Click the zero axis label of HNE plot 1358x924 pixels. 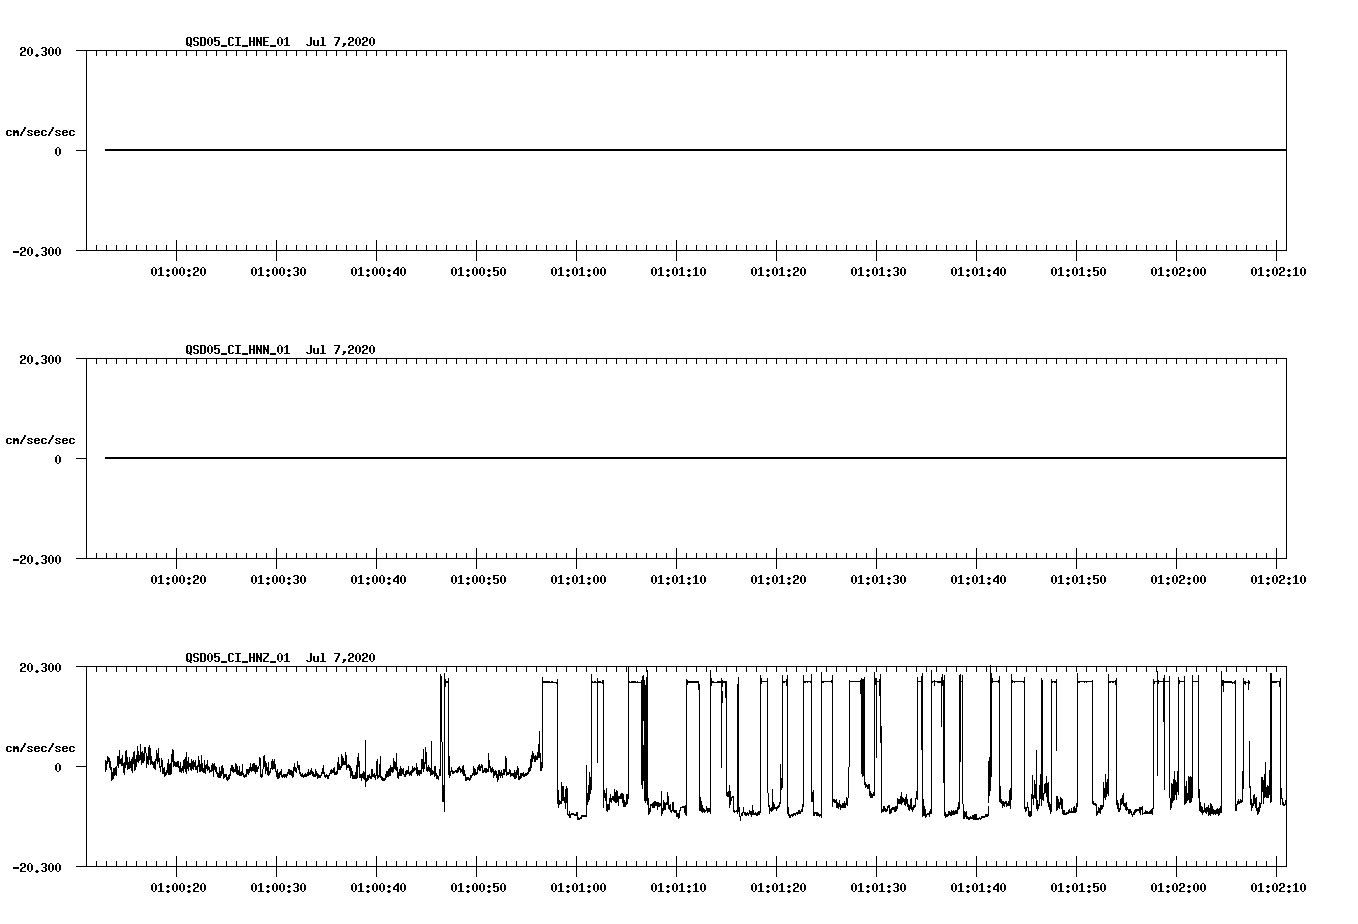click(58, 151)
